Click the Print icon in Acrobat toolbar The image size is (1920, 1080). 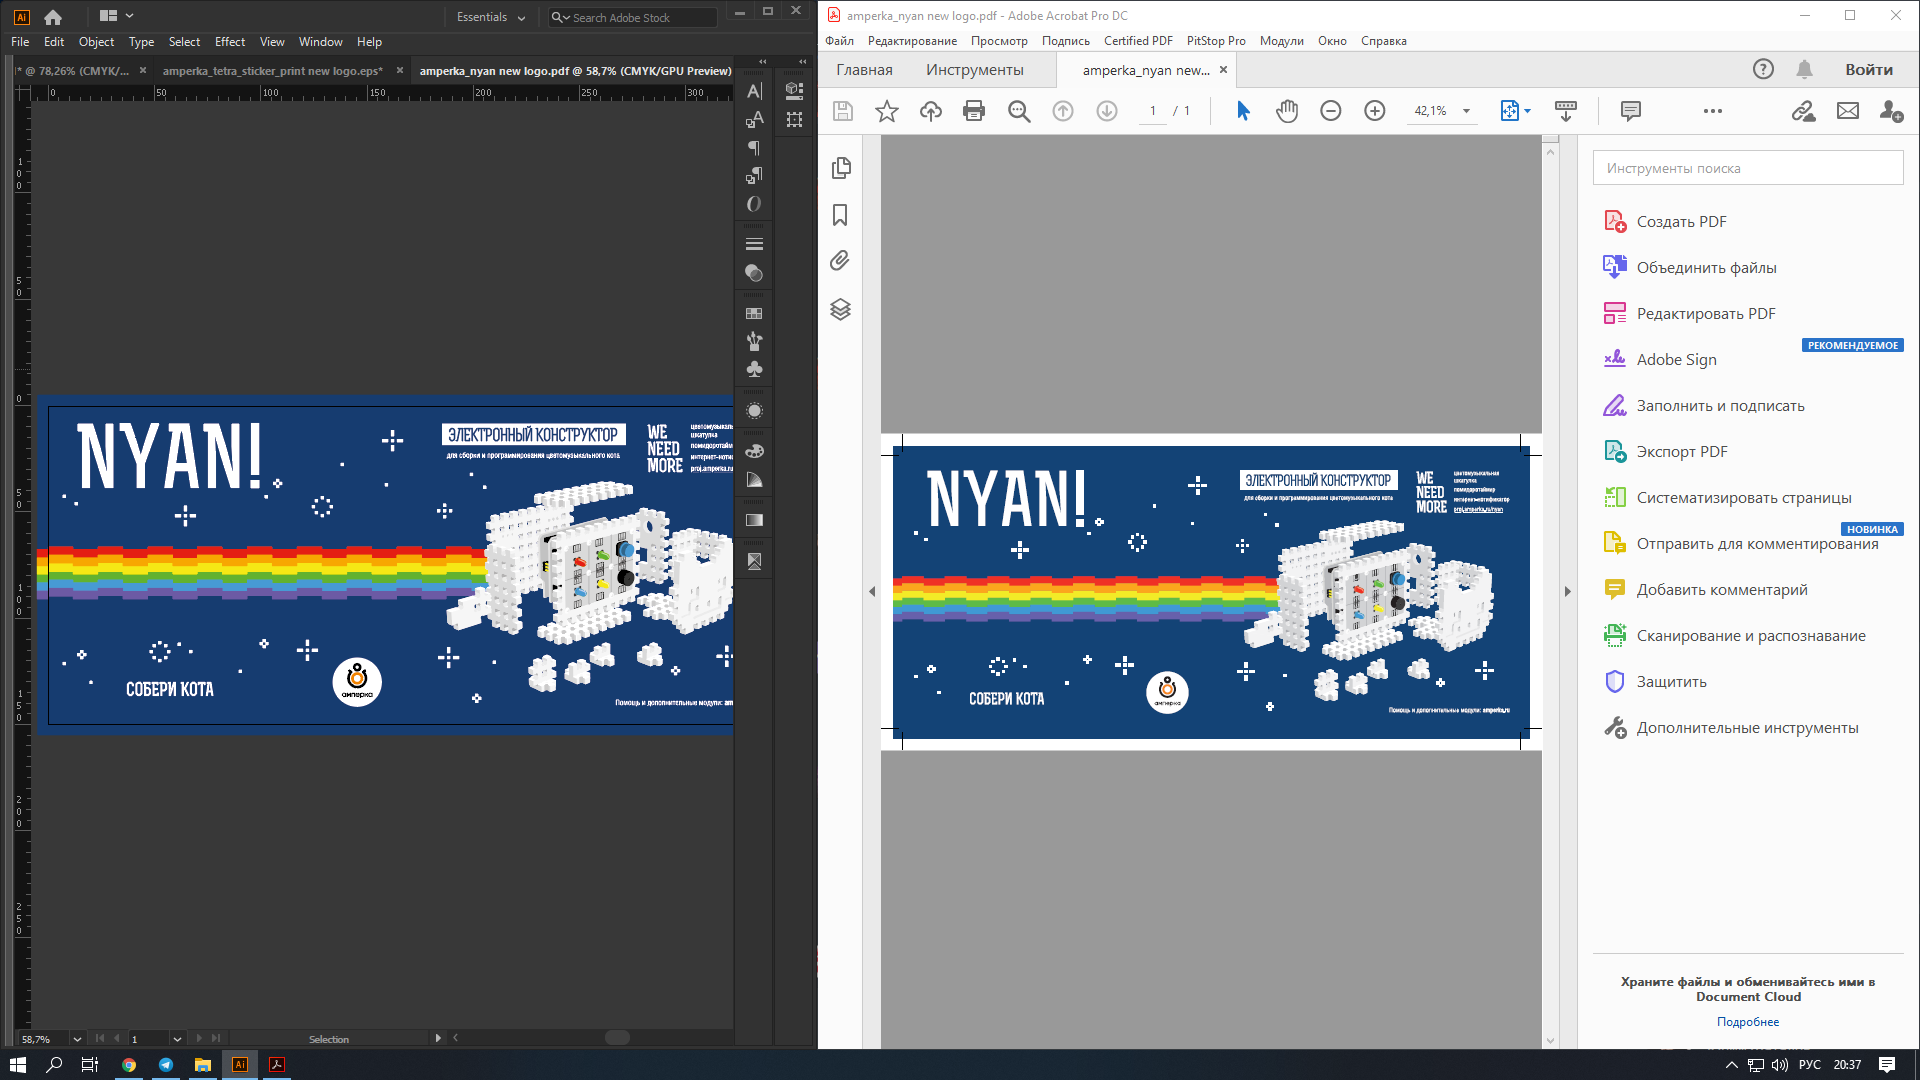click(x=973, y=111)
